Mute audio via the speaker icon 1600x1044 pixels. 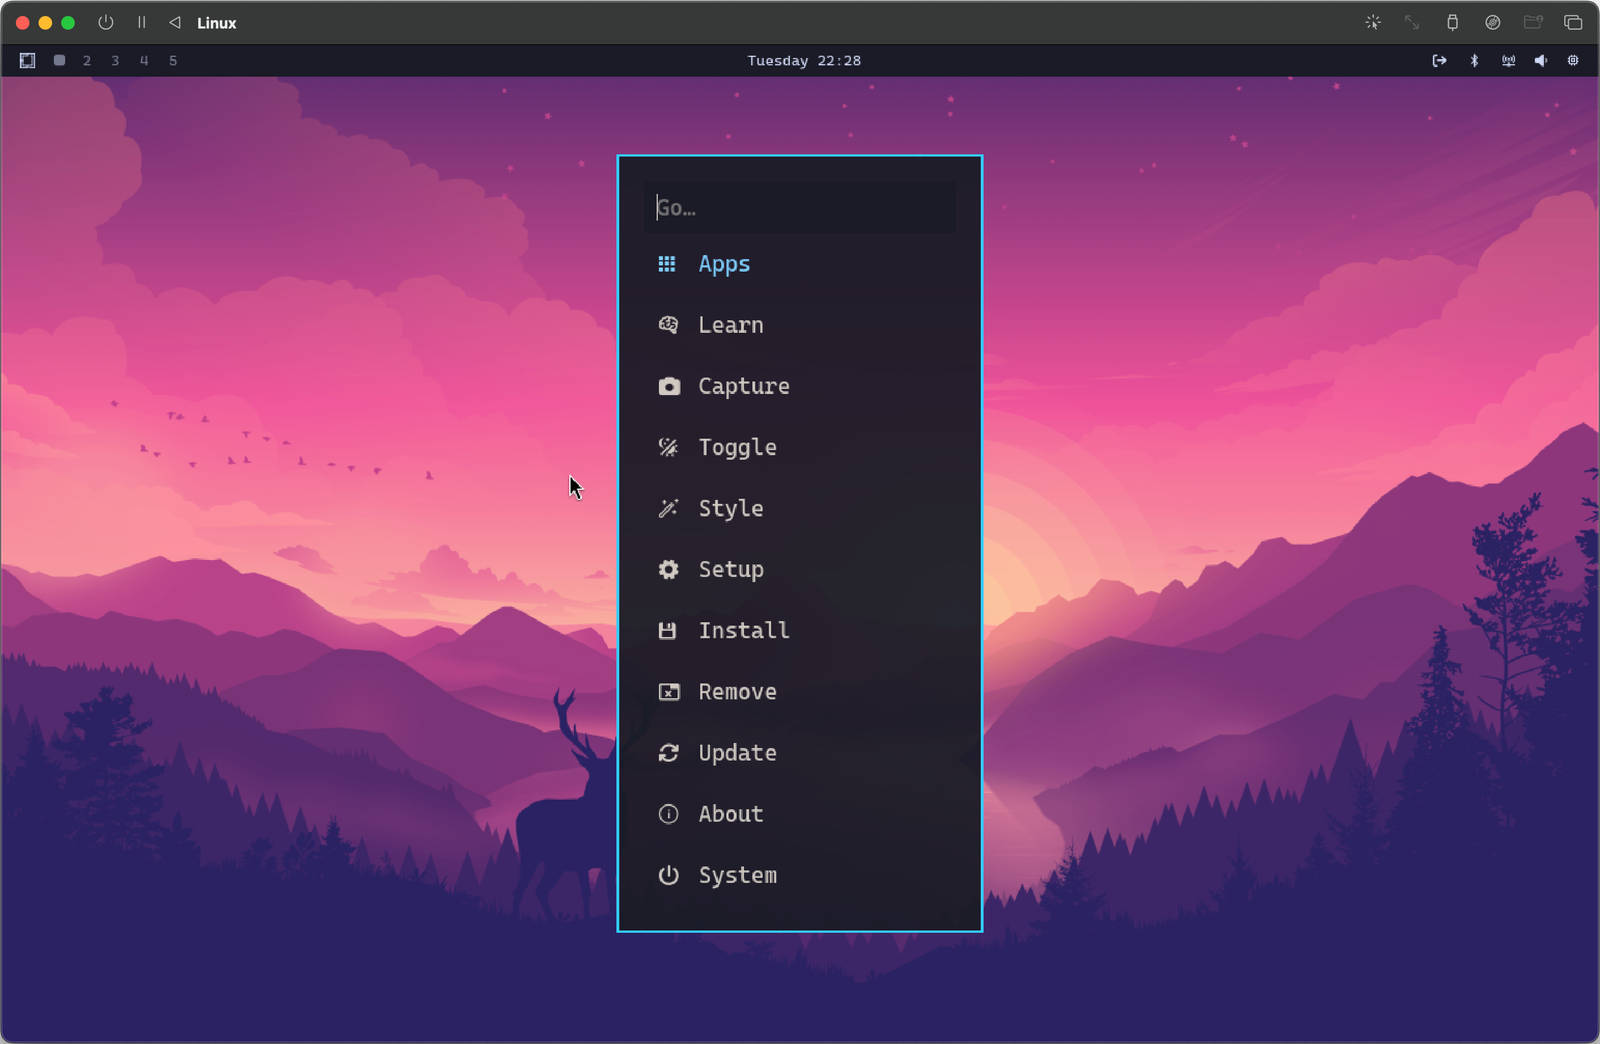[1540, 60]
